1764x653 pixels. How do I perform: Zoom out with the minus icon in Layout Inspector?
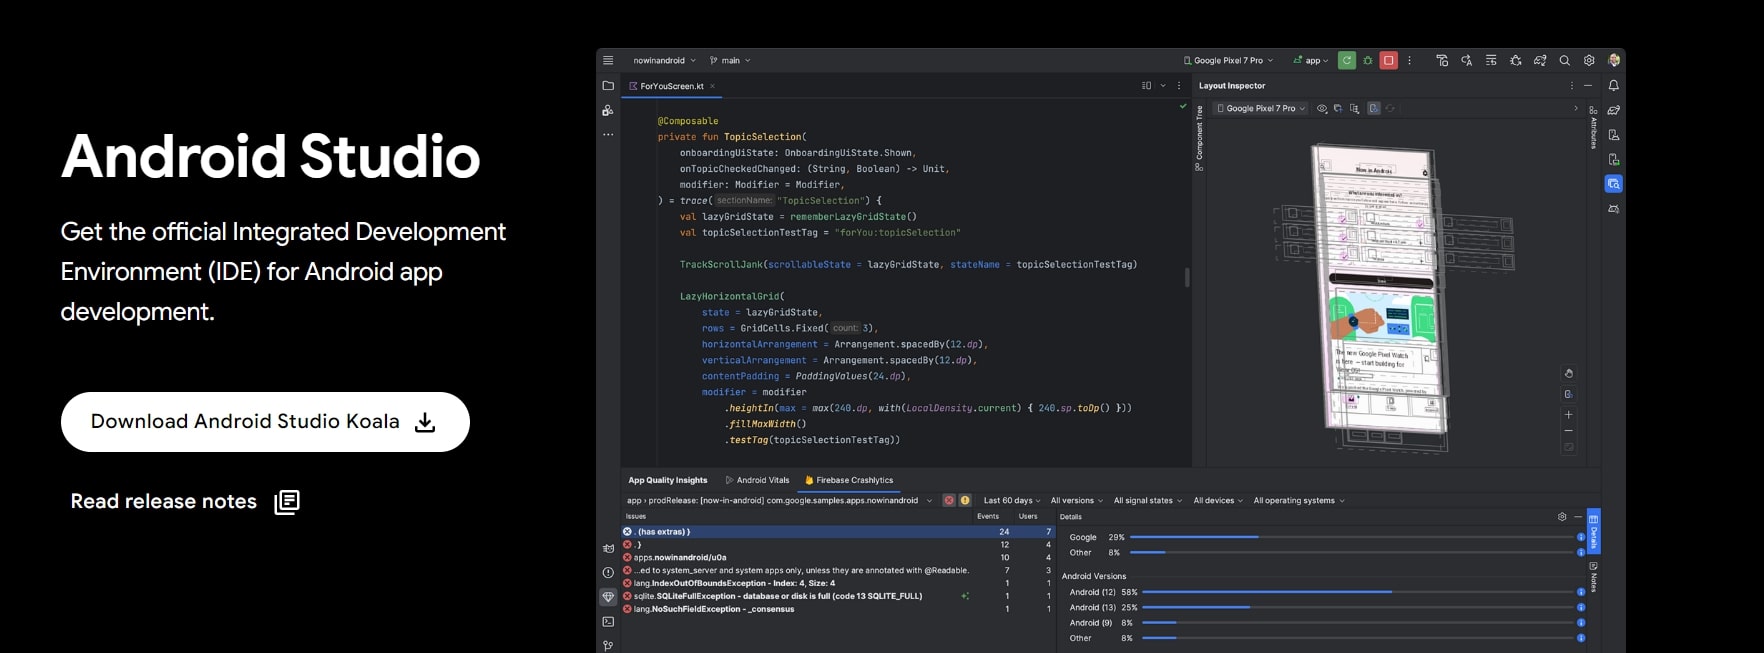[x=1568, y=431]
